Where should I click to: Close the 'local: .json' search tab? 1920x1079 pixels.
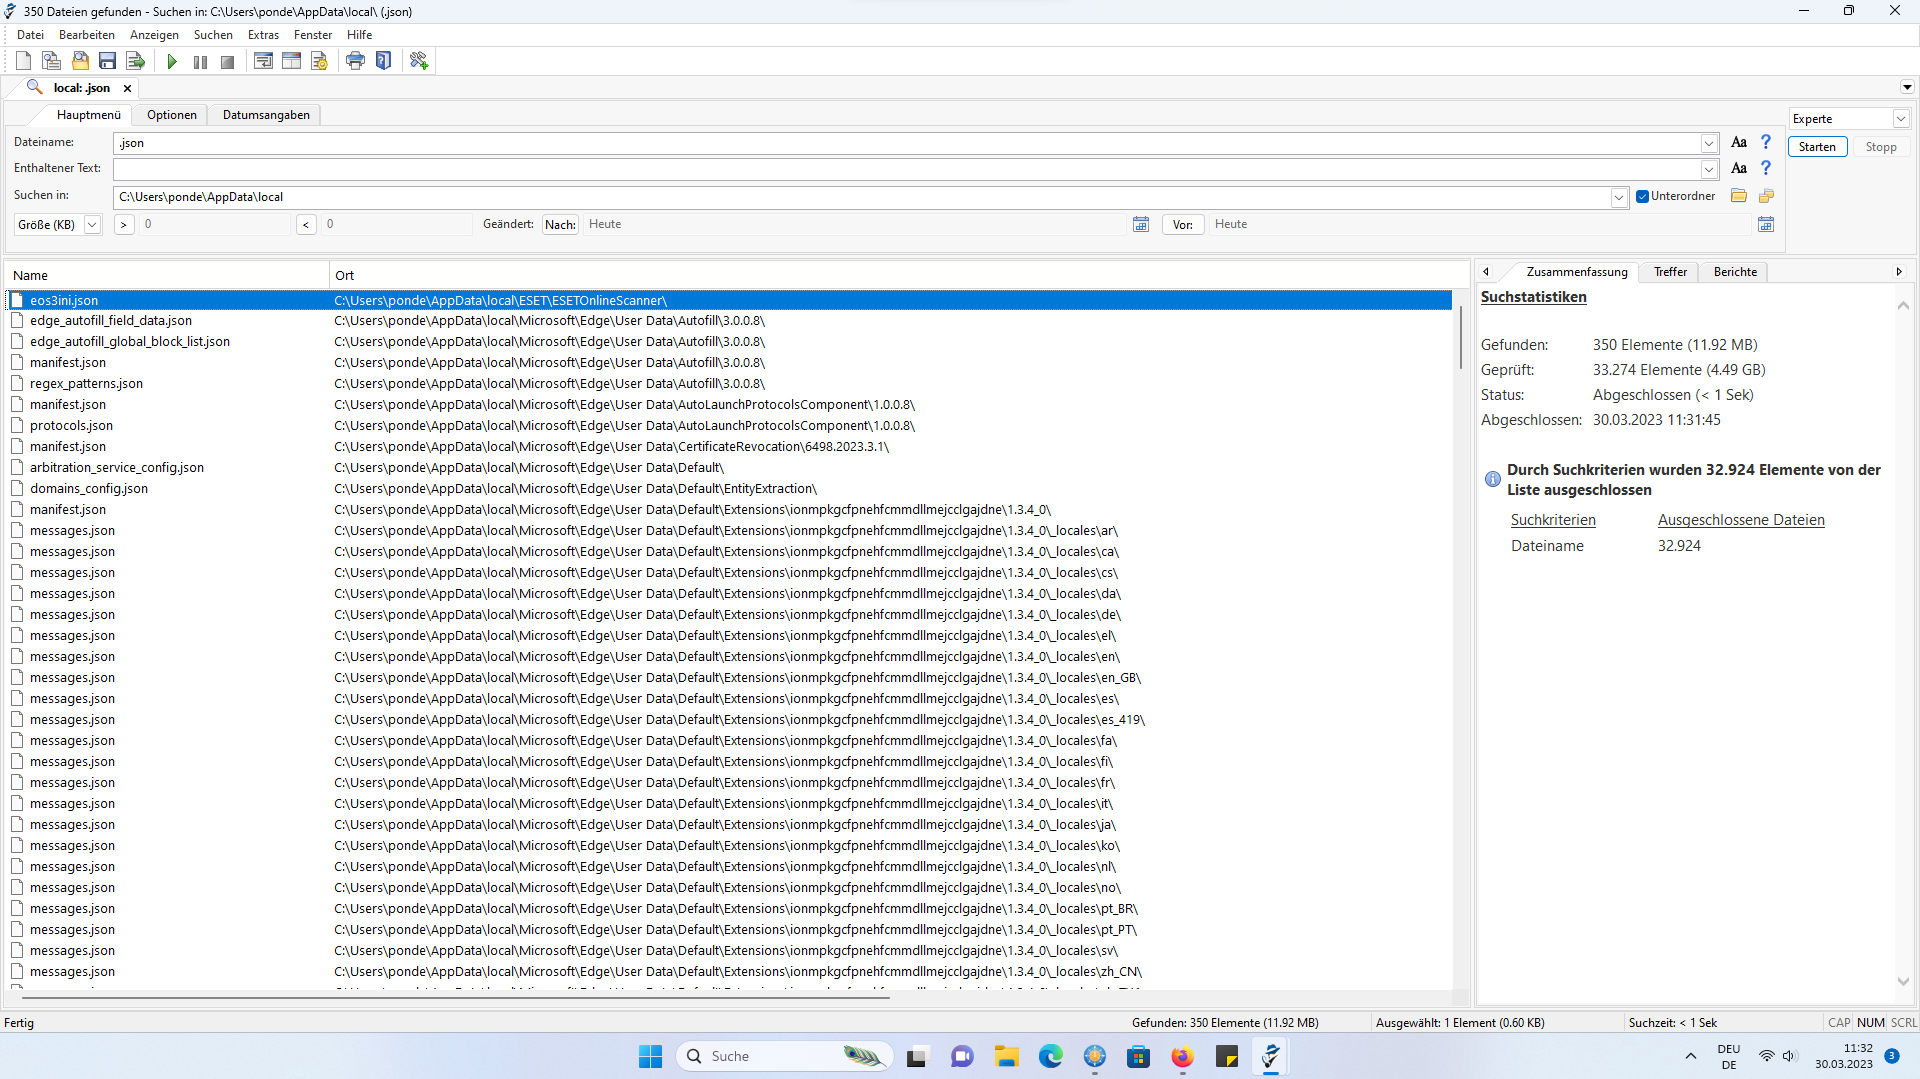coord(127,88)
